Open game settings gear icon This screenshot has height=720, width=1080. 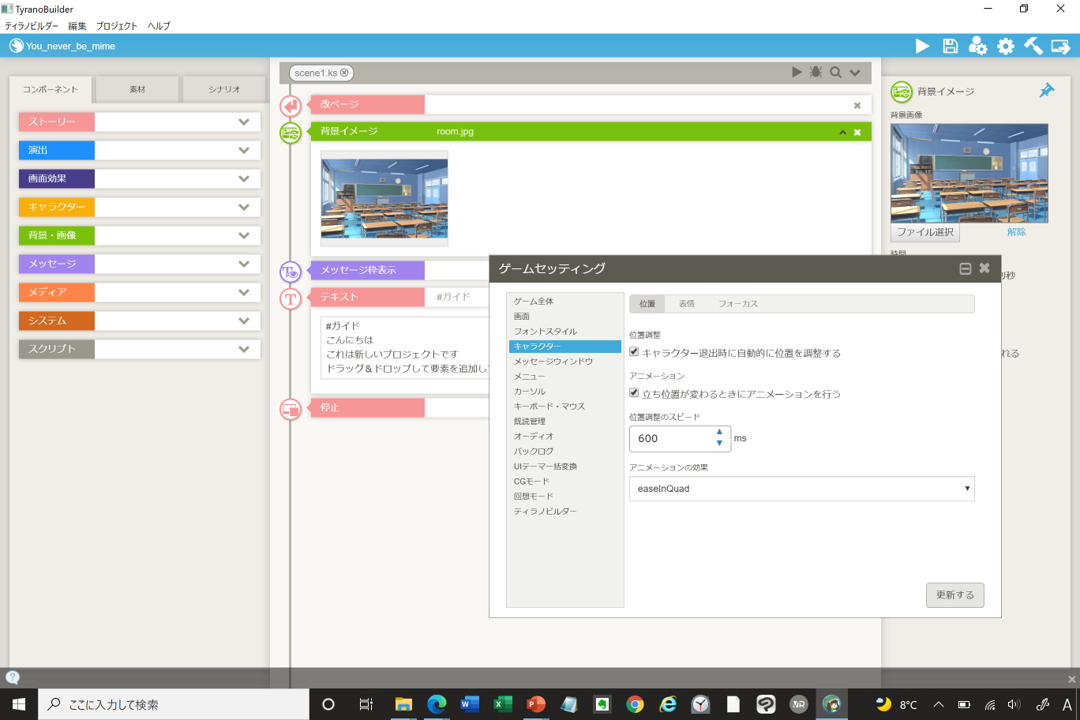point(1005,46)
